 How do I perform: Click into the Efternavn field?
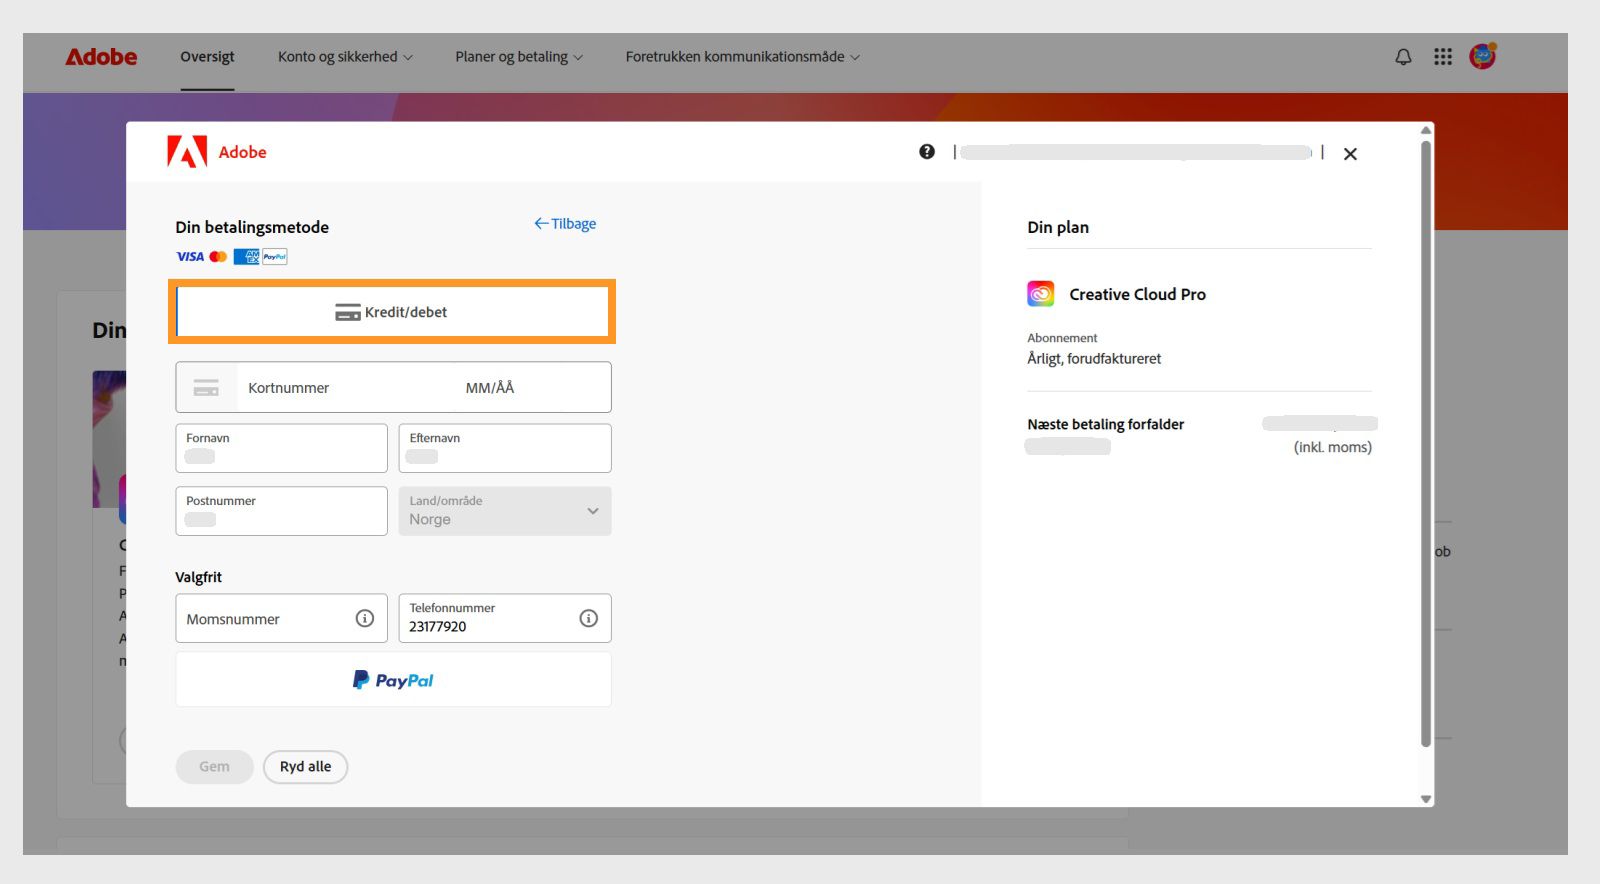pyautogui.click(x=505, y=448)
